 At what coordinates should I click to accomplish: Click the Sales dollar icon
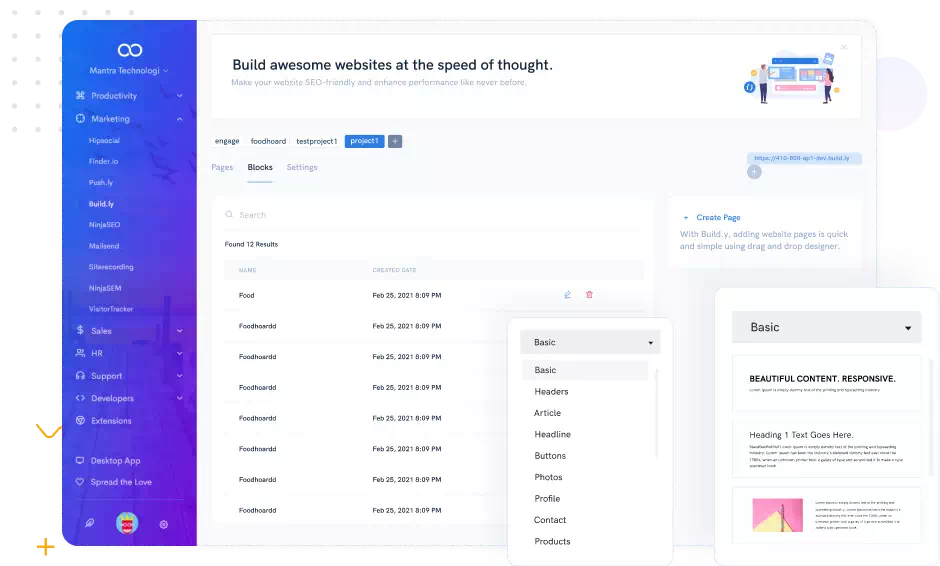pos(80,330)
